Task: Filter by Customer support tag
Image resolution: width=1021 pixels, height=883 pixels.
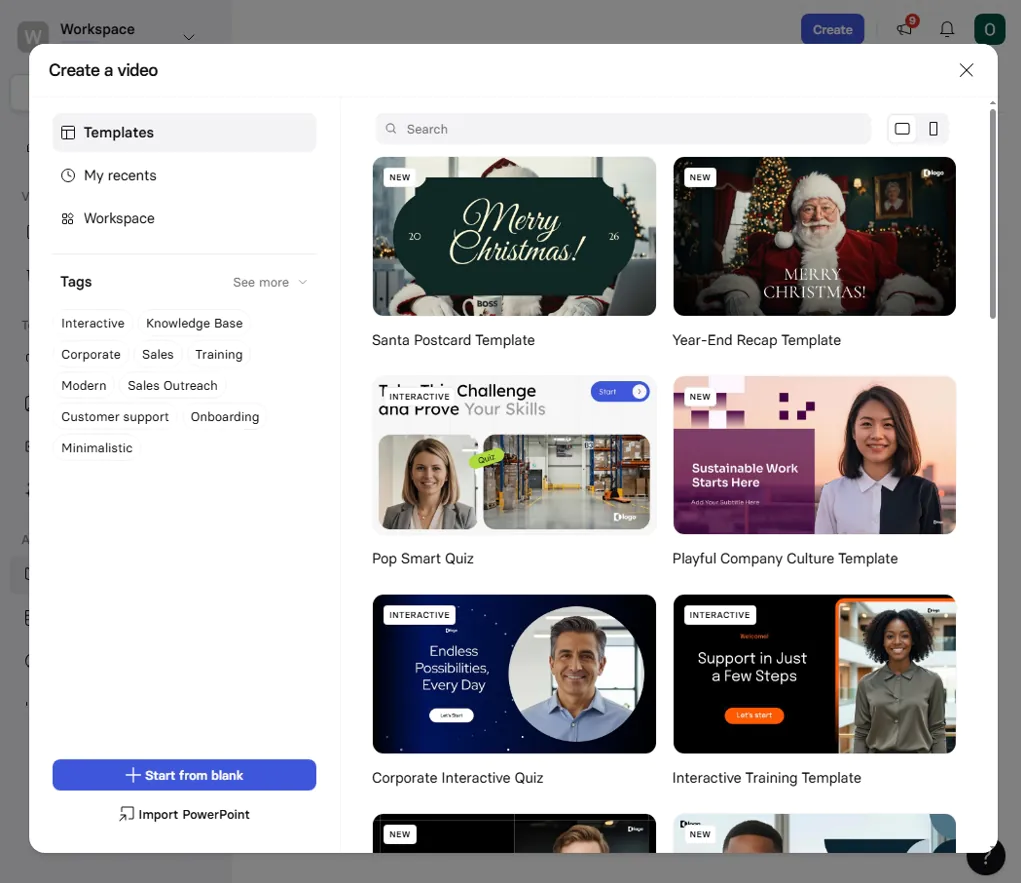Action: pyautogui.click(x=115, y=417)
